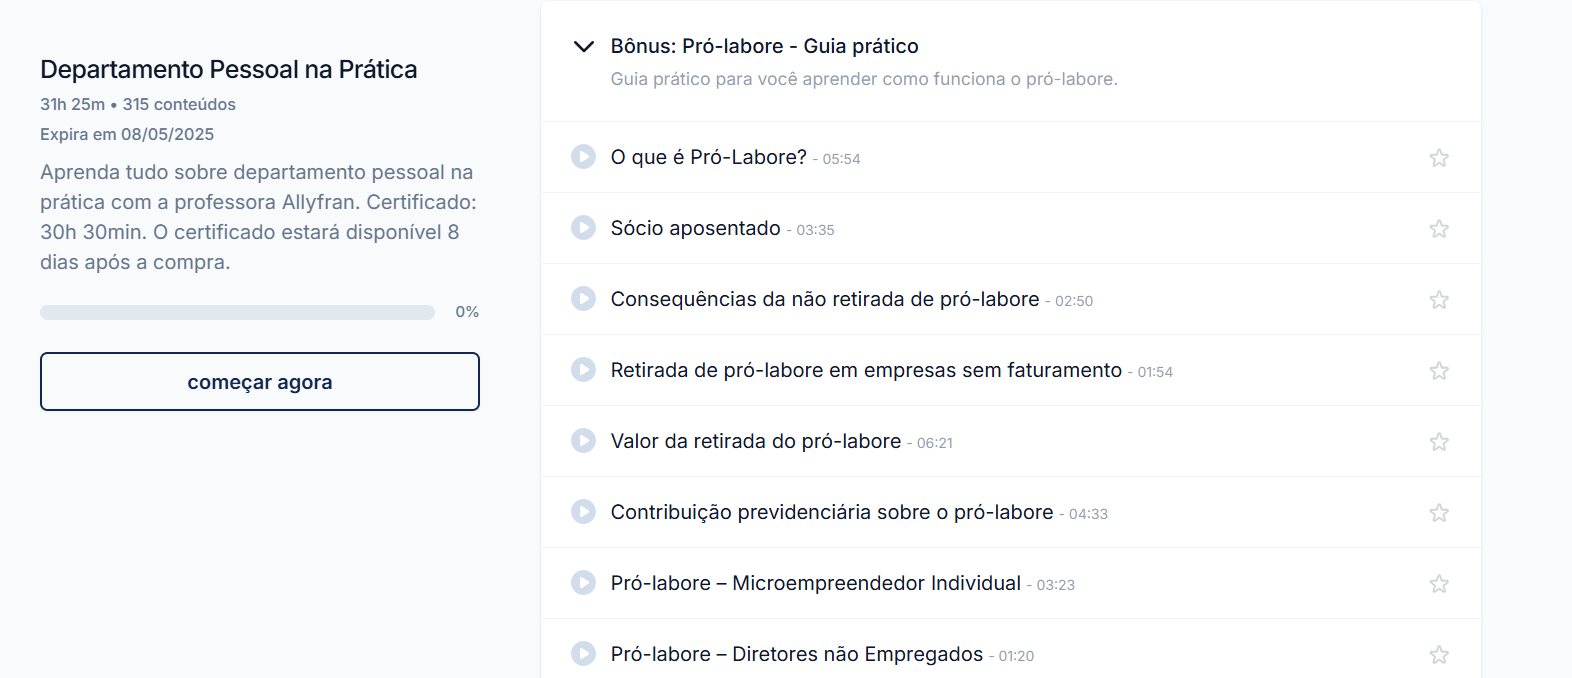Click the 'começar agora' button
This screenshot has width=1572, height=678.
coord(260,381)
